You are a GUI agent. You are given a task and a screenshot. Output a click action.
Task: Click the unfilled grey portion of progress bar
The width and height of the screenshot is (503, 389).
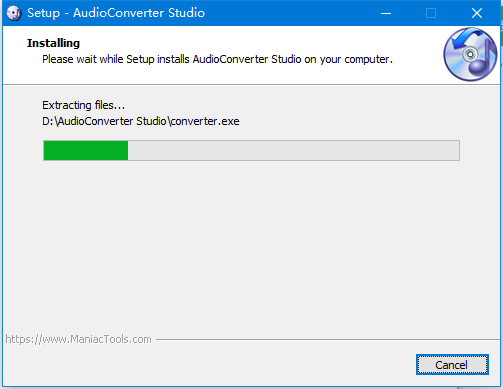(293, 150)
